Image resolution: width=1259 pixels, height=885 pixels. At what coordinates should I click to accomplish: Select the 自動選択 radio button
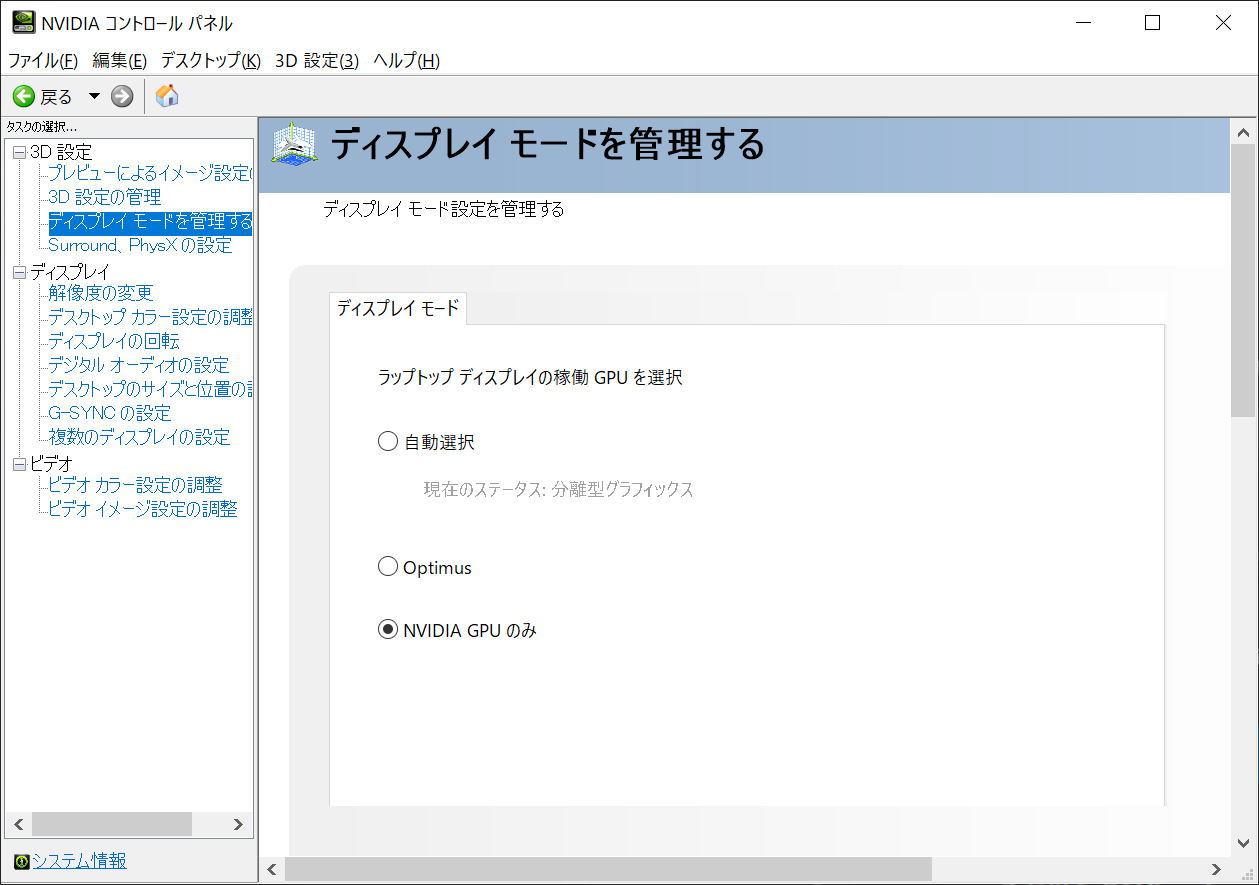click(388, 441)
